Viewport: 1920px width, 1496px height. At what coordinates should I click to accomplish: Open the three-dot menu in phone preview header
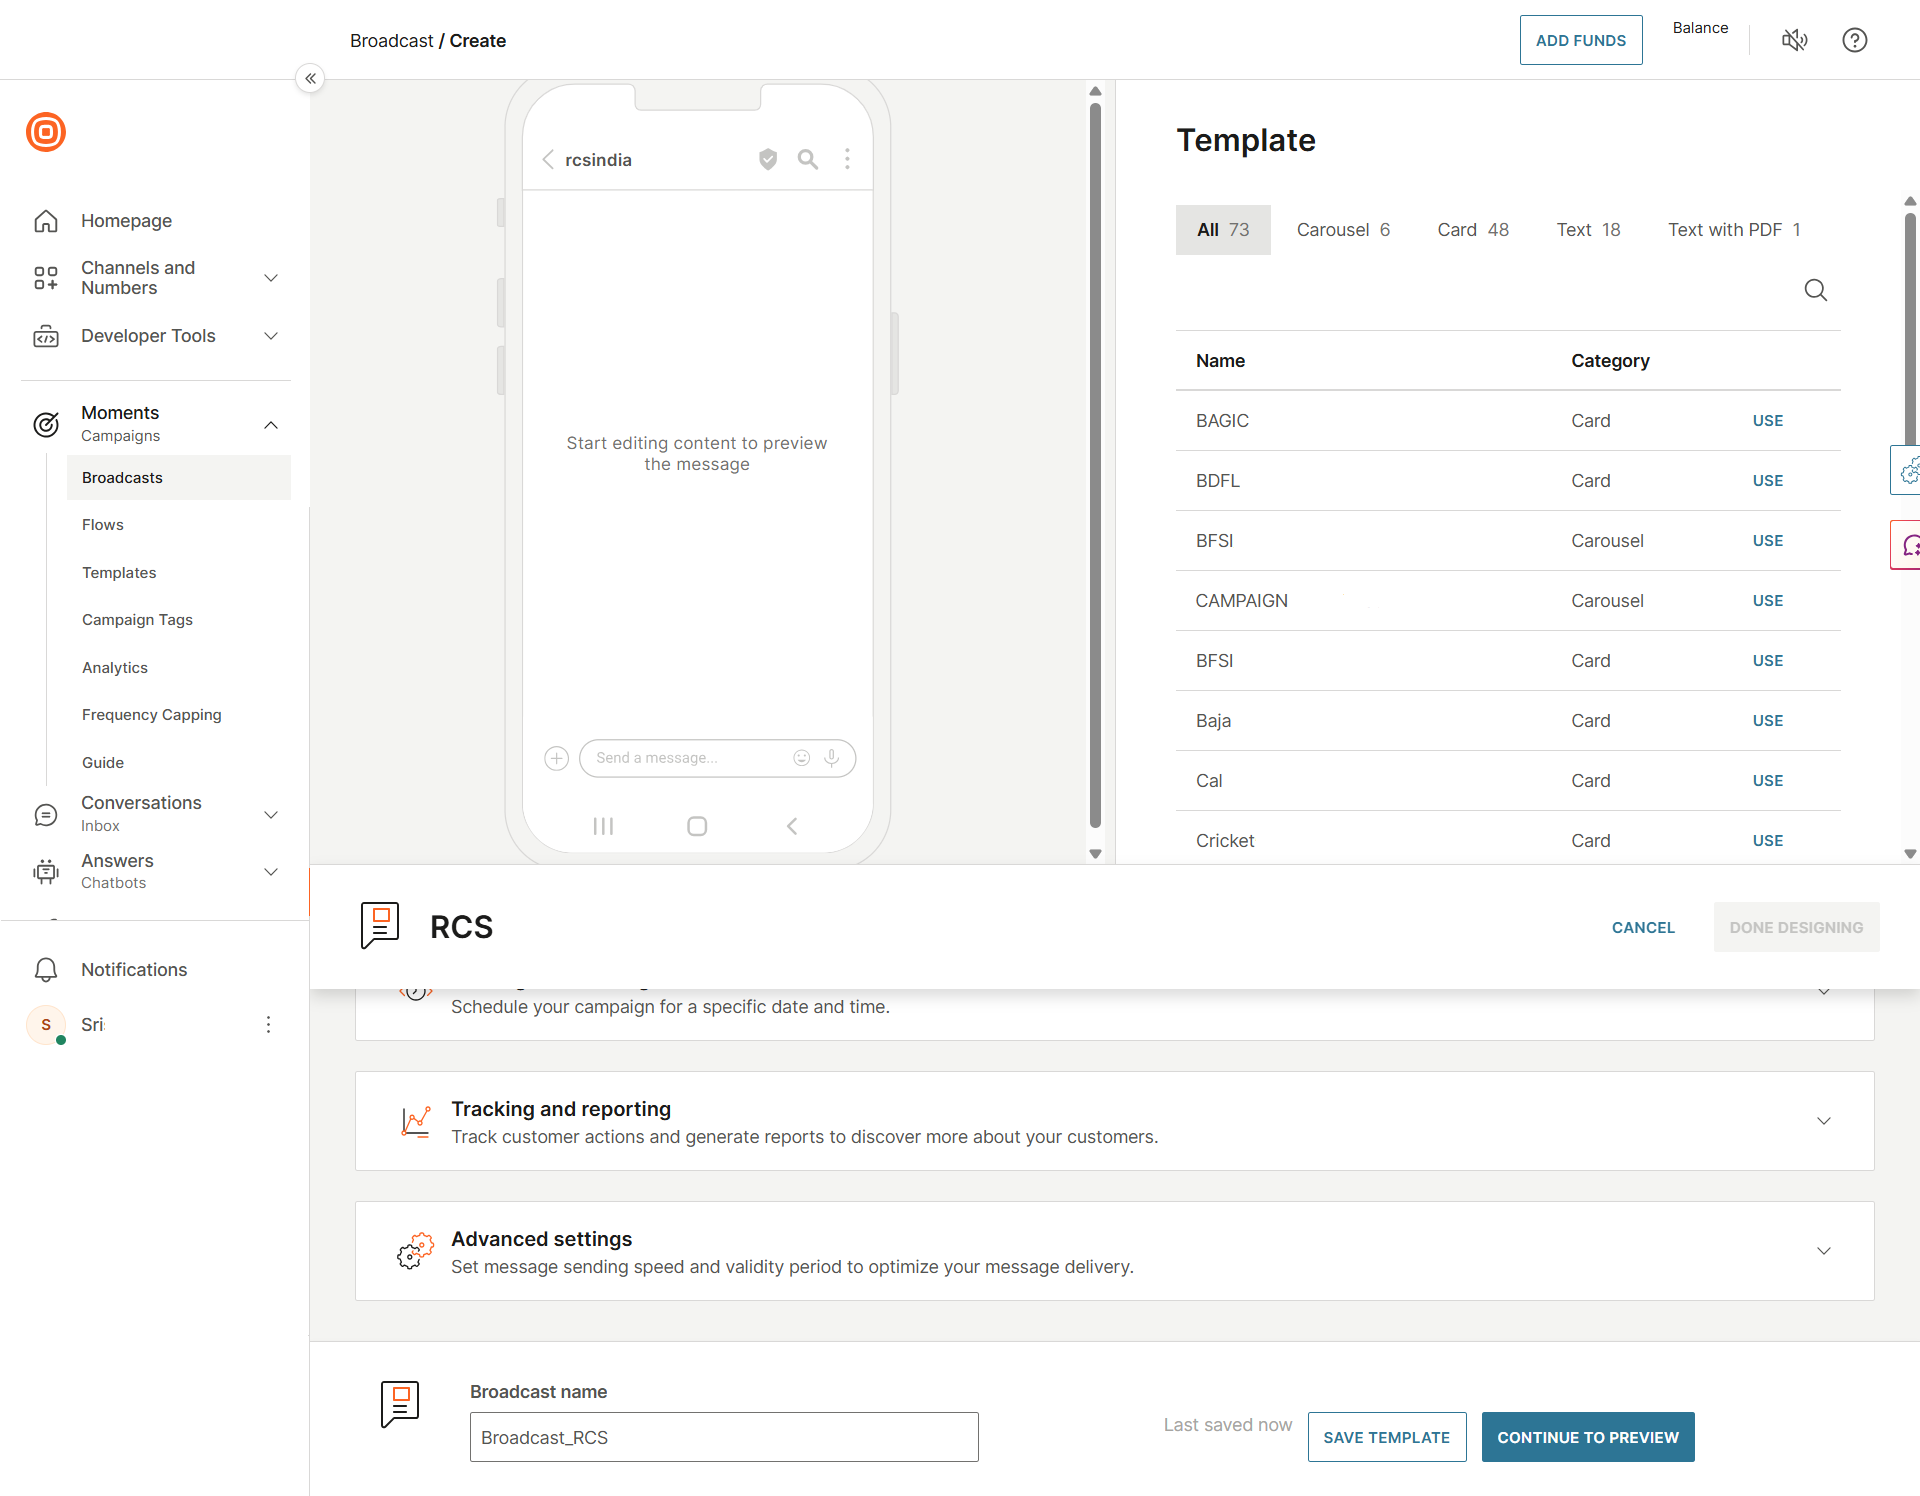pos(847,159)
